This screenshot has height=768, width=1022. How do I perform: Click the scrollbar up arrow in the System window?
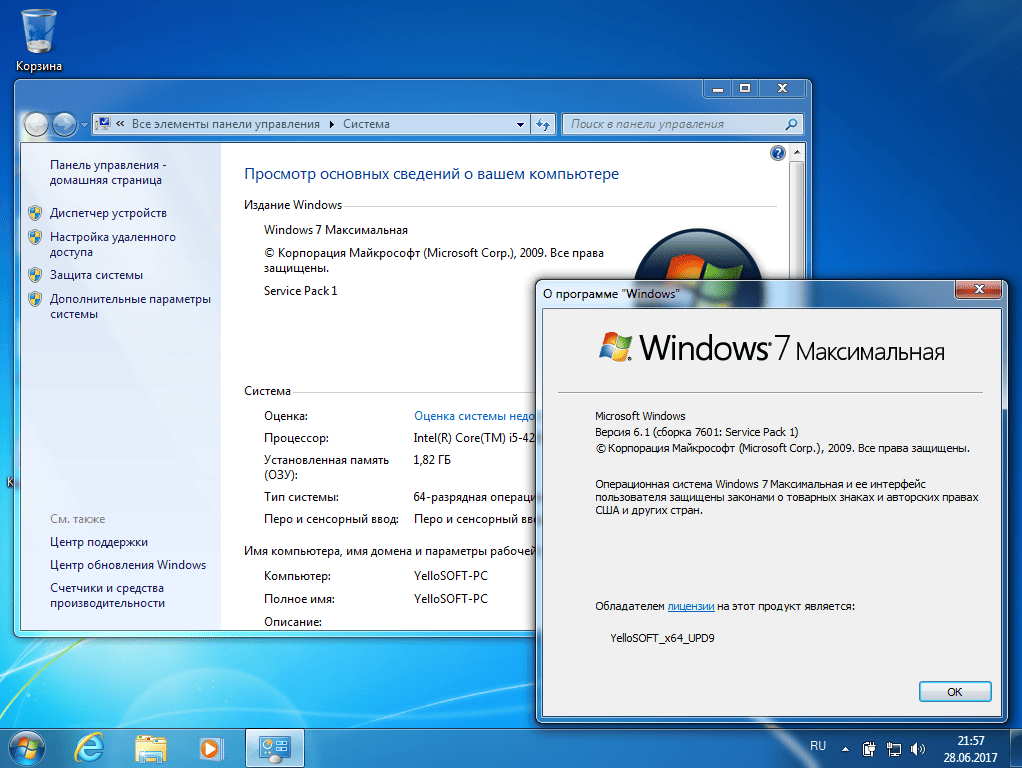796,153
